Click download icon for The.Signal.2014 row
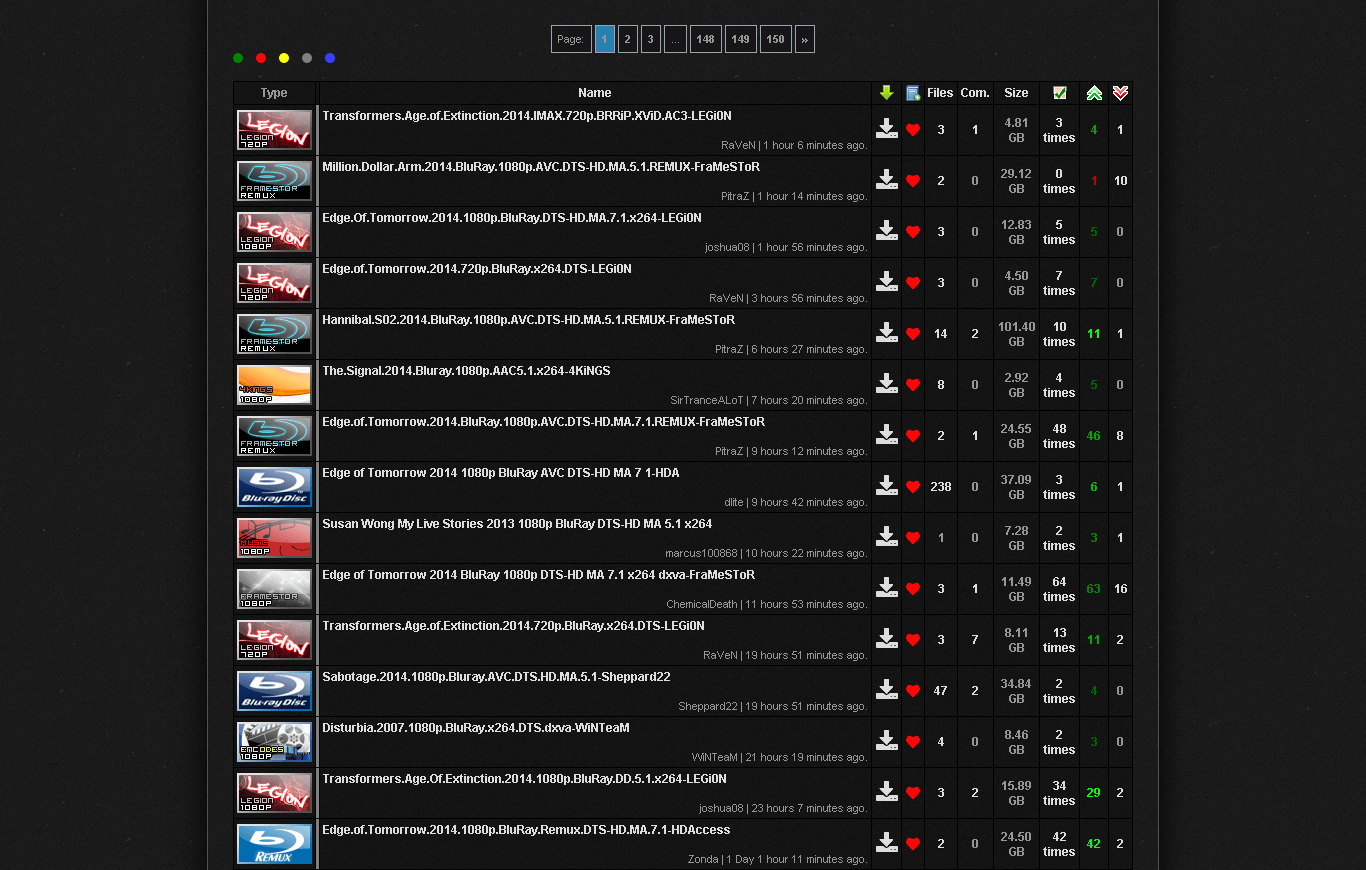1366x870 pixels. click(886, 384)
